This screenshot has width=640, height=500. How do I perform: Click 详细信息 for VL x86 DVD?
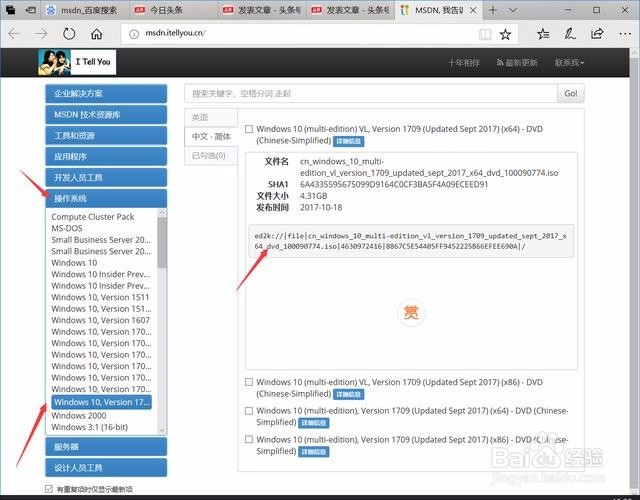(349, 394)
